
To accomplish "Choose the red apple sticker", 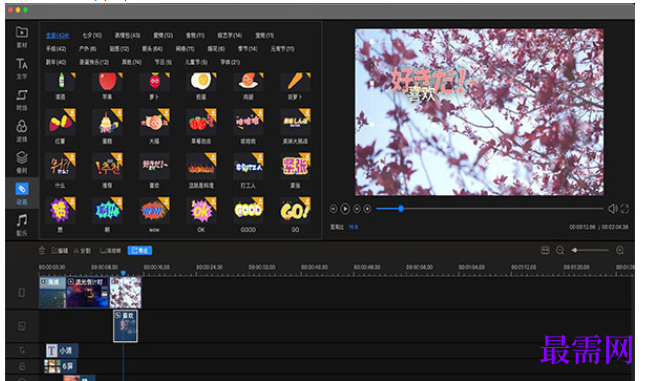I will pos(107,82).
